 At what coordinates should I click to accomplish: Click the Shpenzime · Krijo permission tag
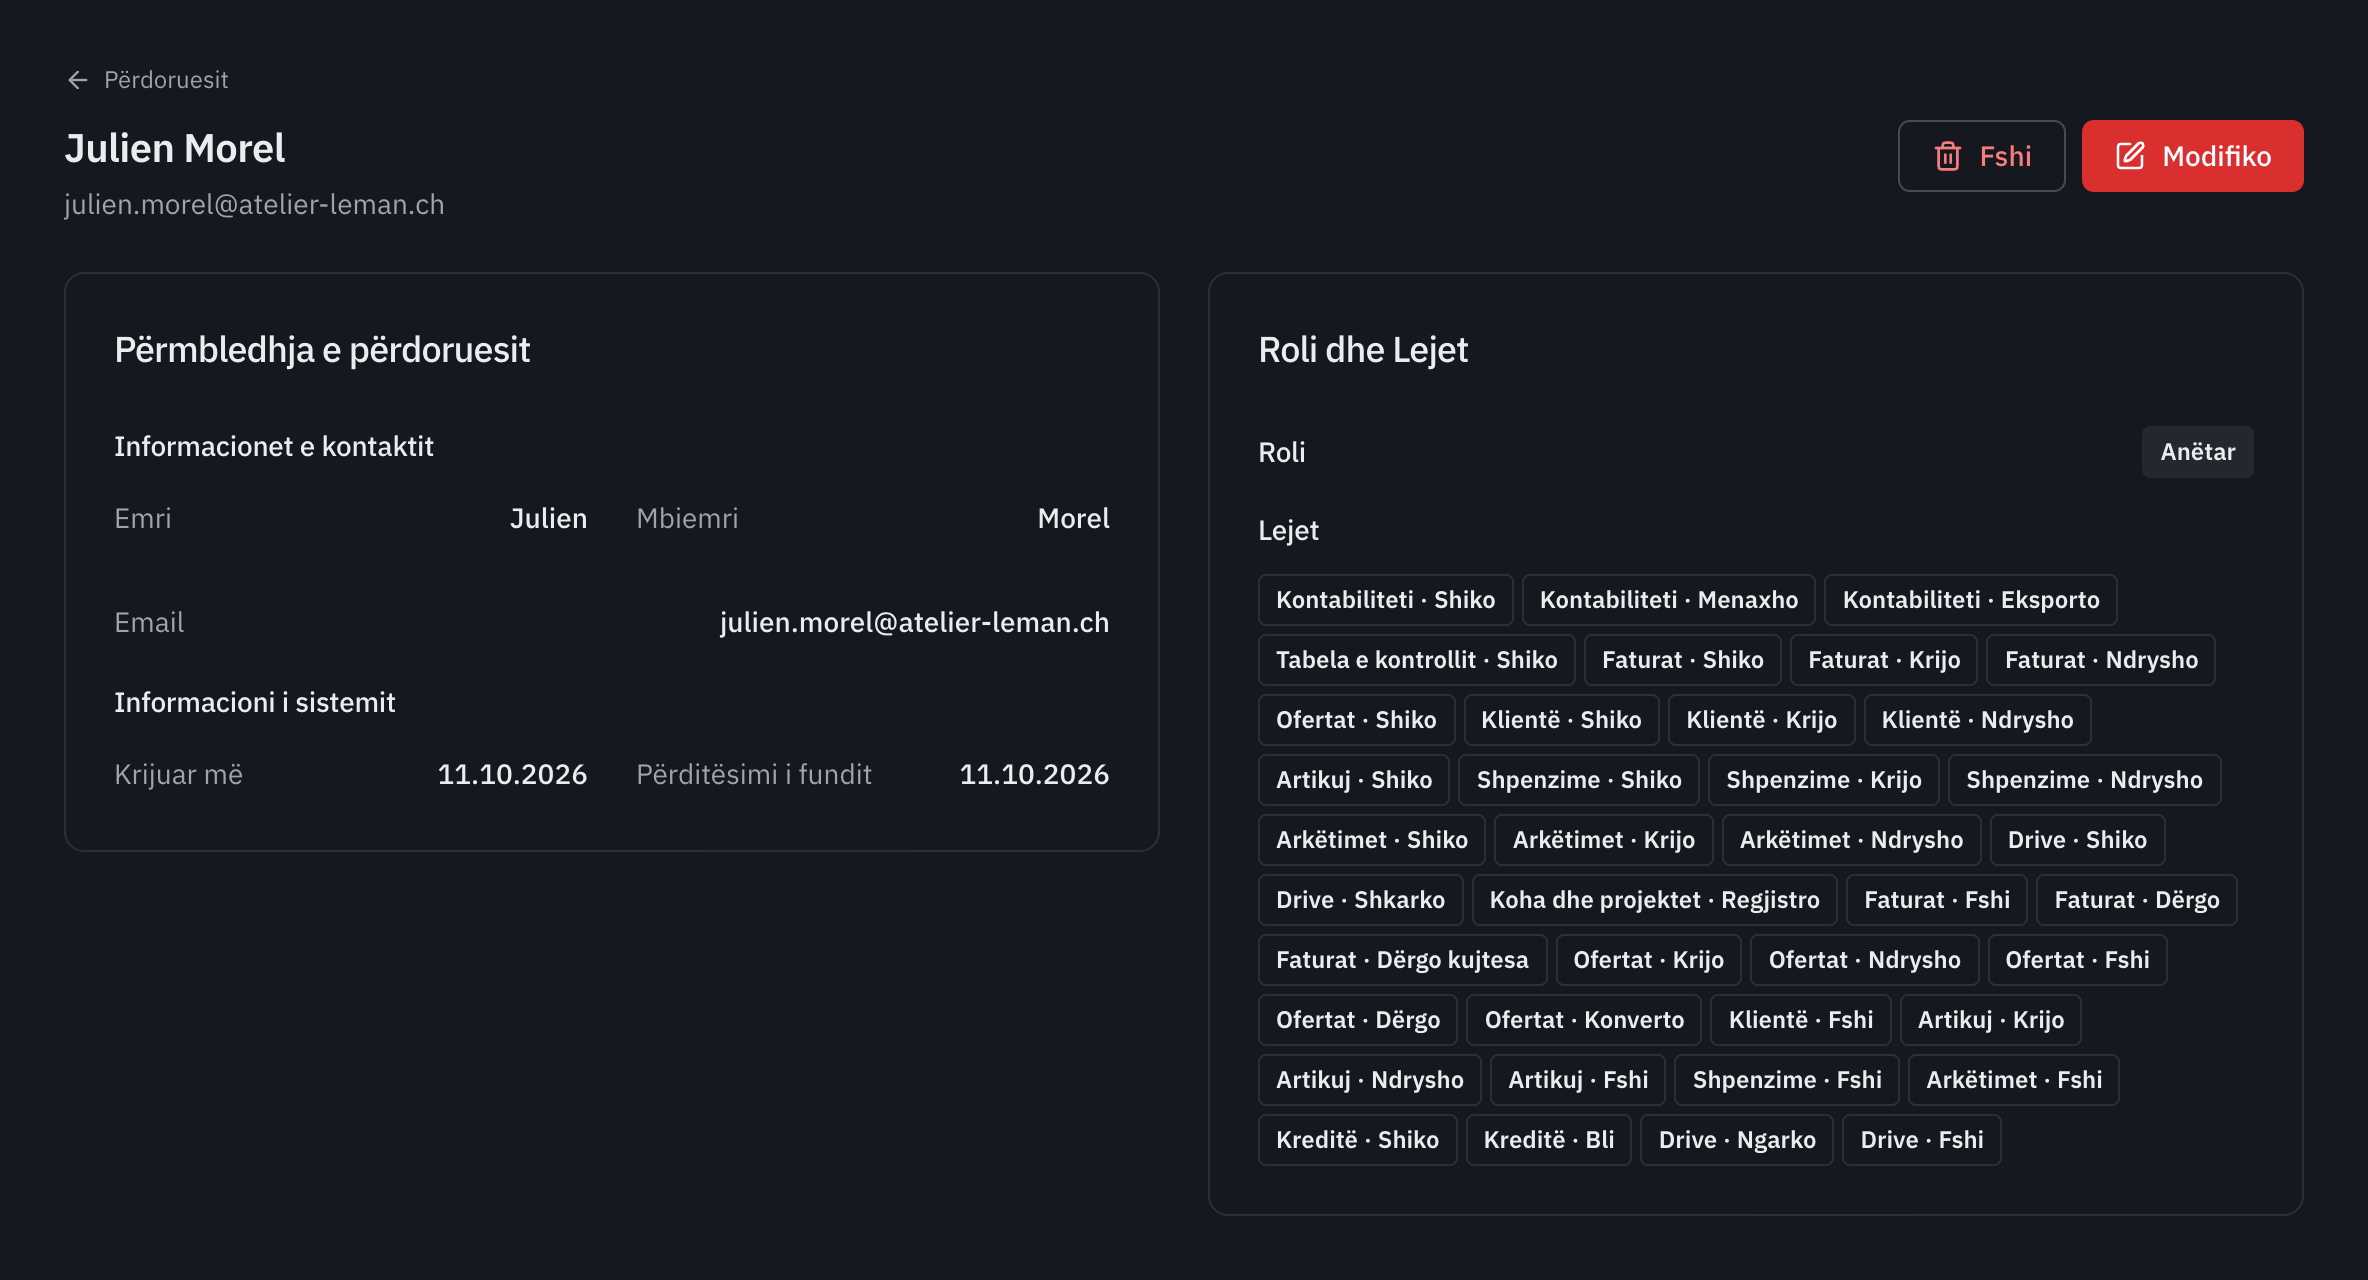(x=1823, y=780)
